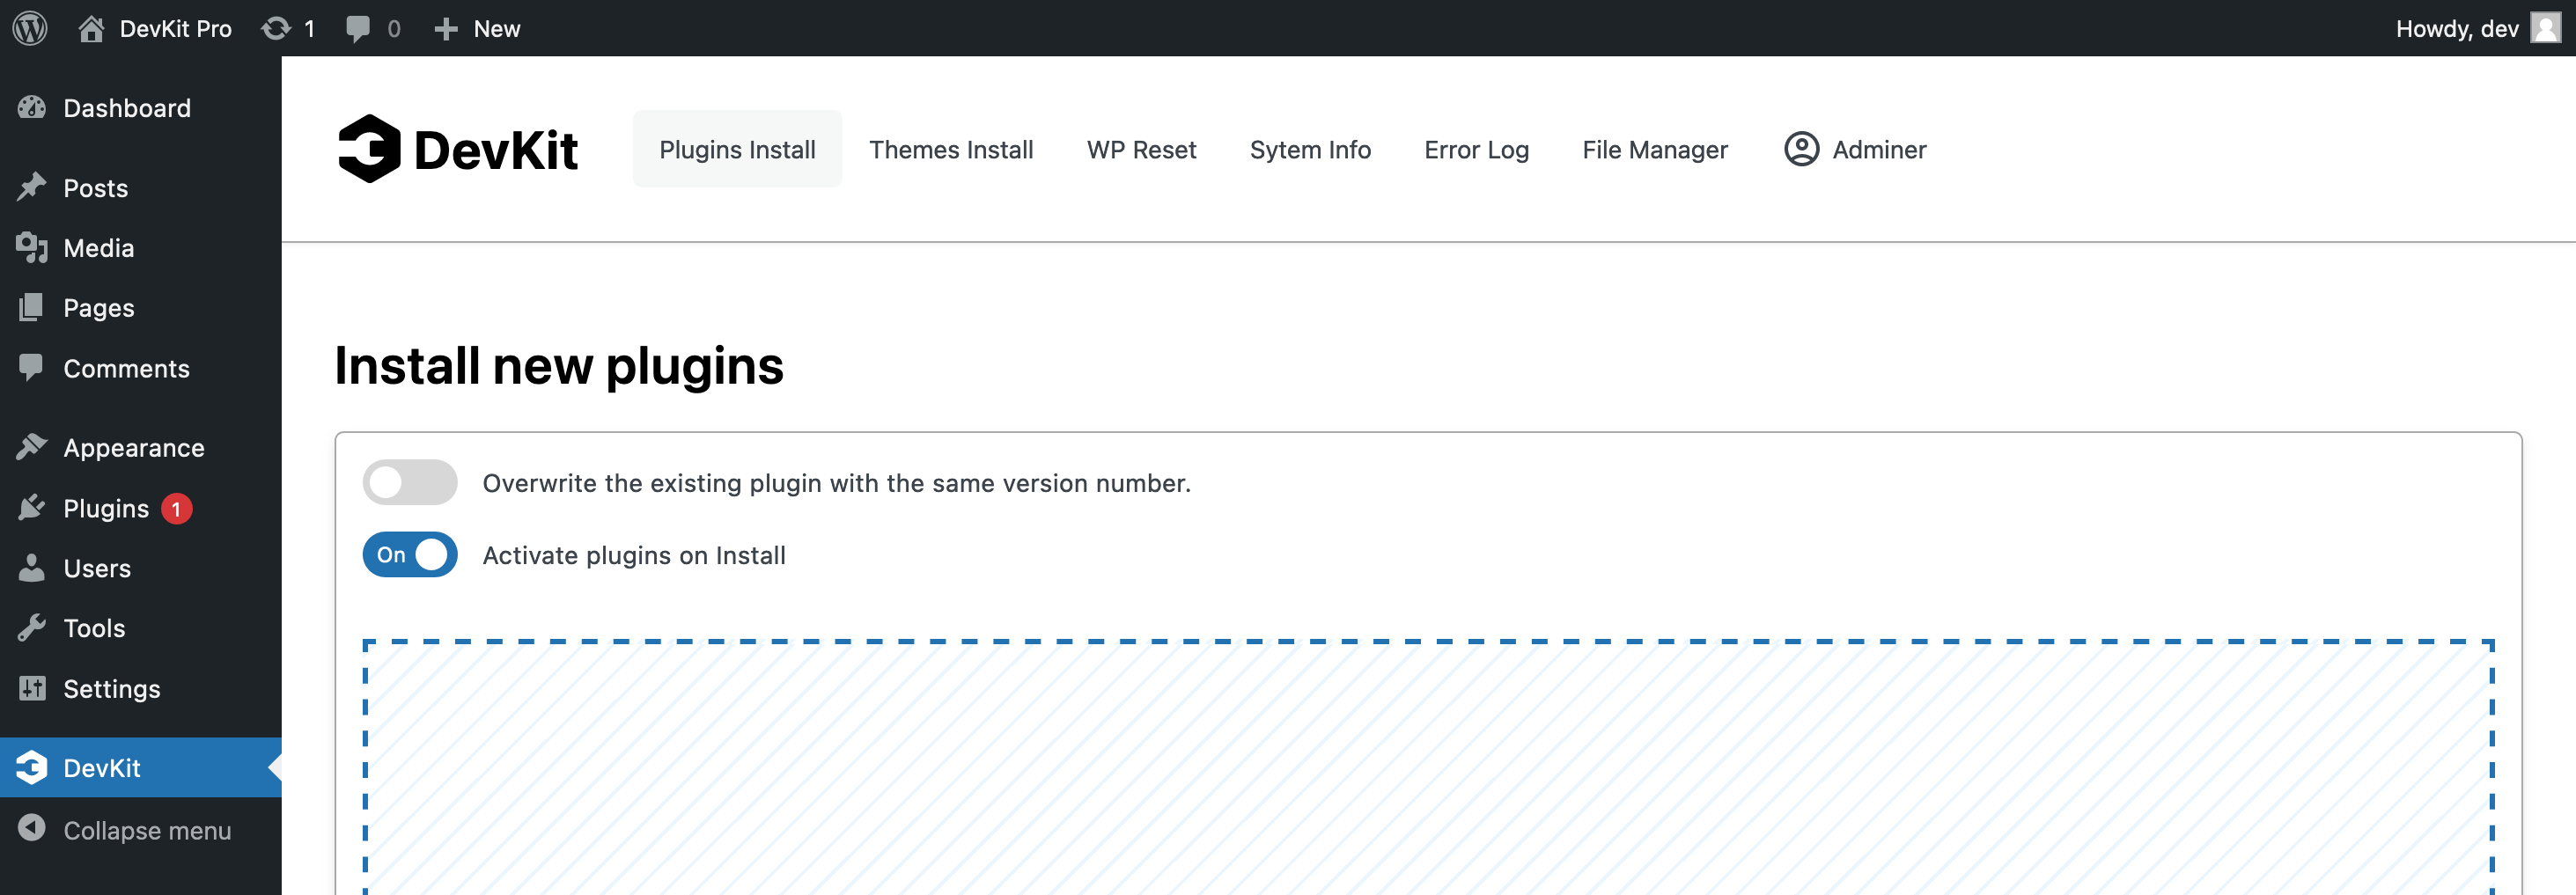Click the Dashboard gauge icon
Viewport: 2576px width, 895px height.
pyautogui.click(x=32, y=107)
